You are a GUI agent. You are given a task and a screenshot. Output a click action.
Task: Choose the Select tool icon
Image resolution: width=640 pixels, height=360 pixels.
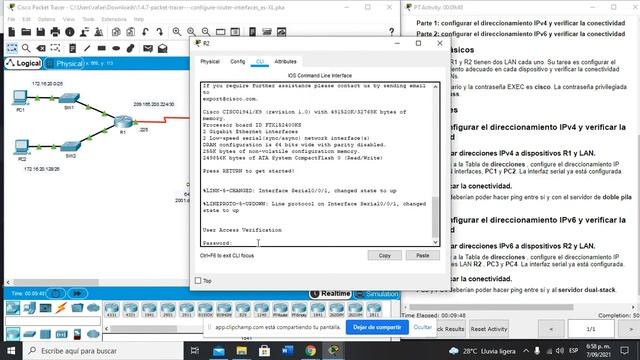12,48
